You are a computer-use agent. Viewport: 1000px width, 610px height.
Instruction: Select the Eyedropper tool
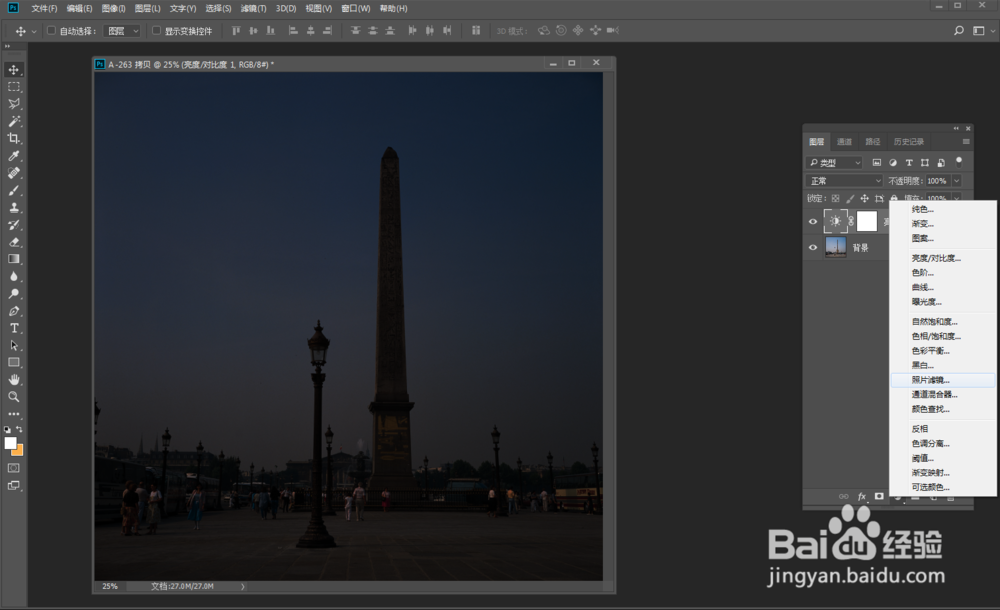[x=13, y=156]
